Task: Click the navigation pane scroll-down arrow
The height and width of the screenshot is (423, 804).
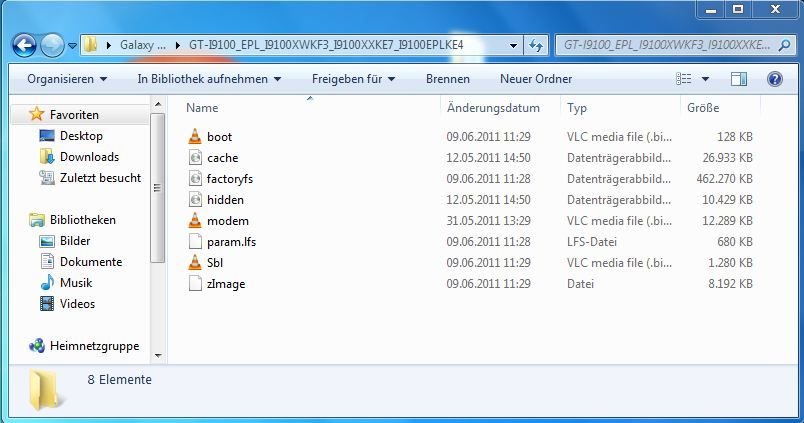Action: (x=158, y=355)
